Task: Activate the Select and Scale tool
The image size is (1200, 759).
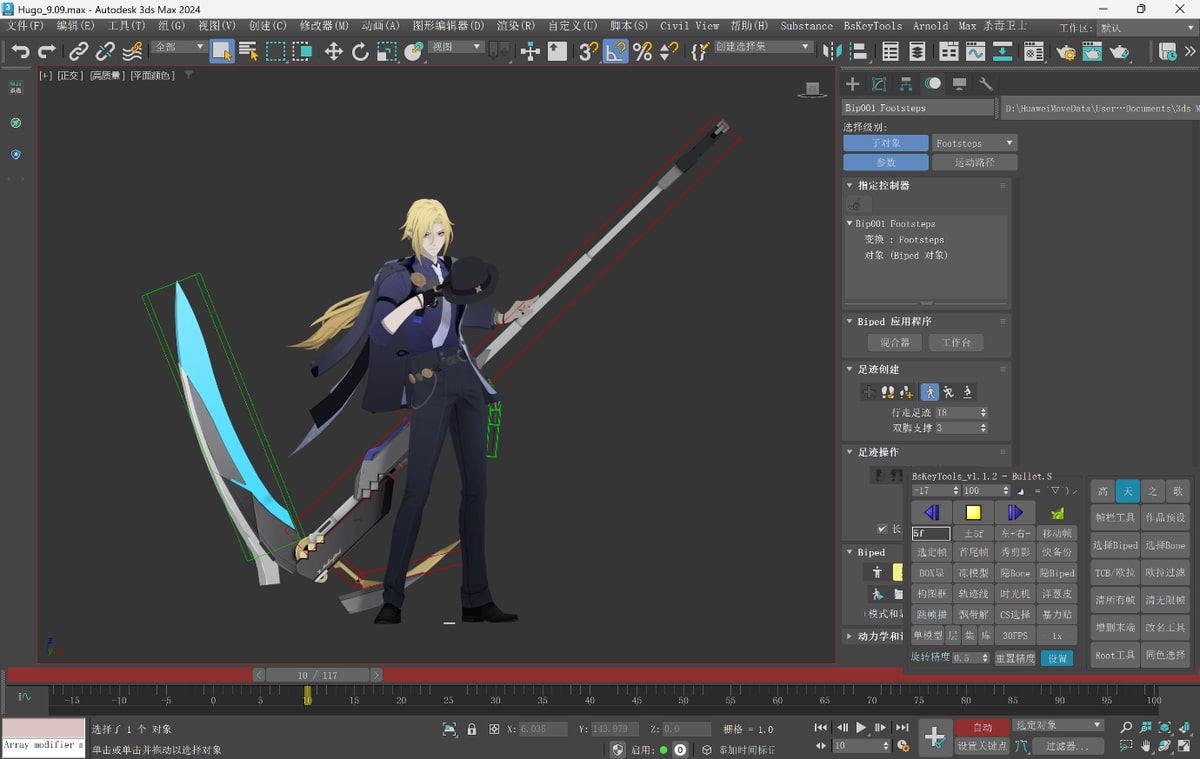Action: pos(386,51)
